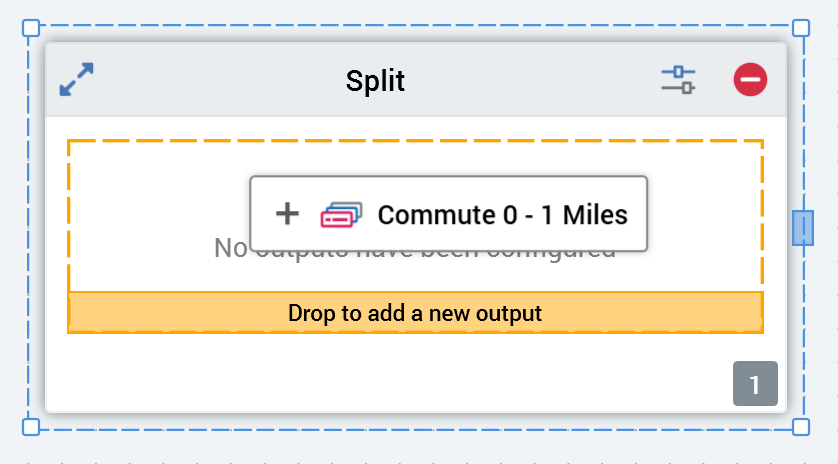Click the blue diagonal expand arrows icon
Screen dimensions: 838x464
(76, 80)
